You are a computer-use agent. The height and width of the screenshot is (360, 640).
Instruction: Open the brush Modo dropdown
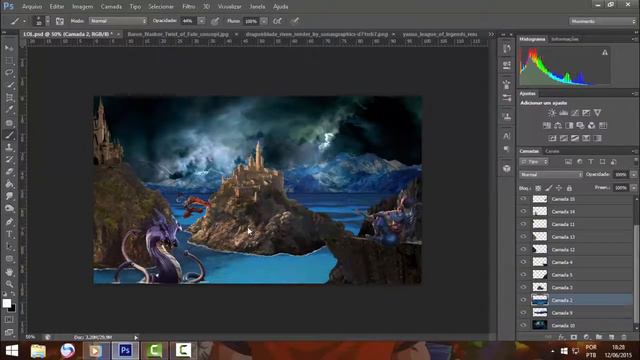118,21
